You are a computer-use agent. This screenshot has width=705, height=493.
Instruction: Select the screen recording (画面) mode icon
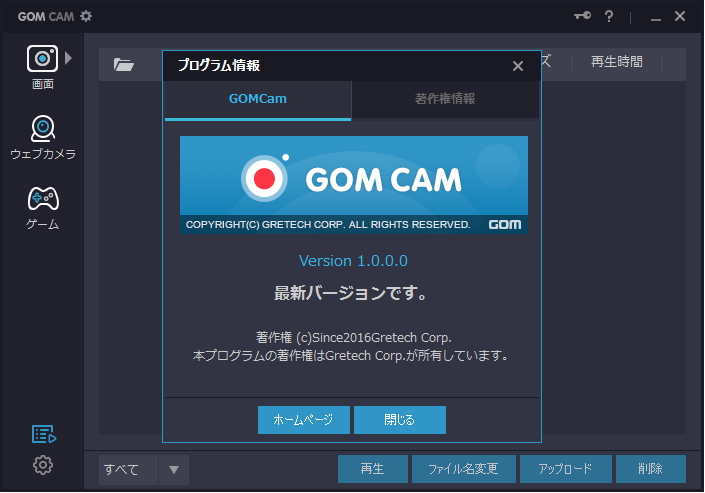(42, 58)
